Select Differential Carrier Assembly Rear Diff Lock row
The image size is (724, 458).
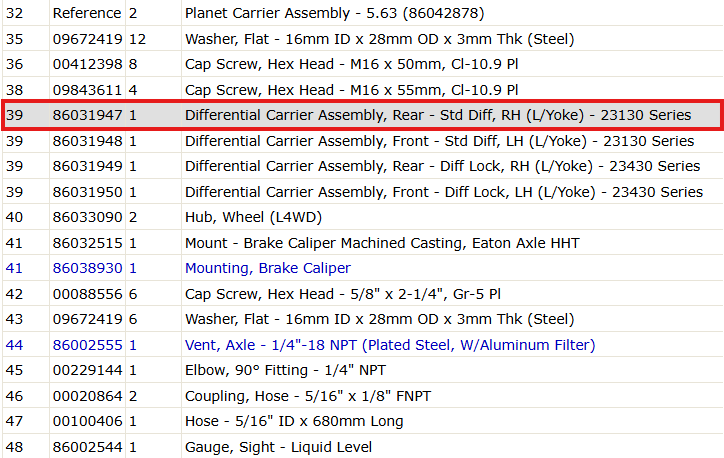pos(362,166)
